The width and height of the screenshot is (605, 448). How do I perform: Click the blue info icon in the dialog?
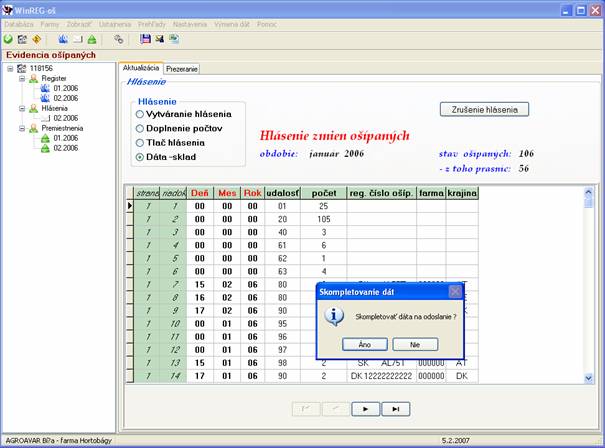(334, 317)
